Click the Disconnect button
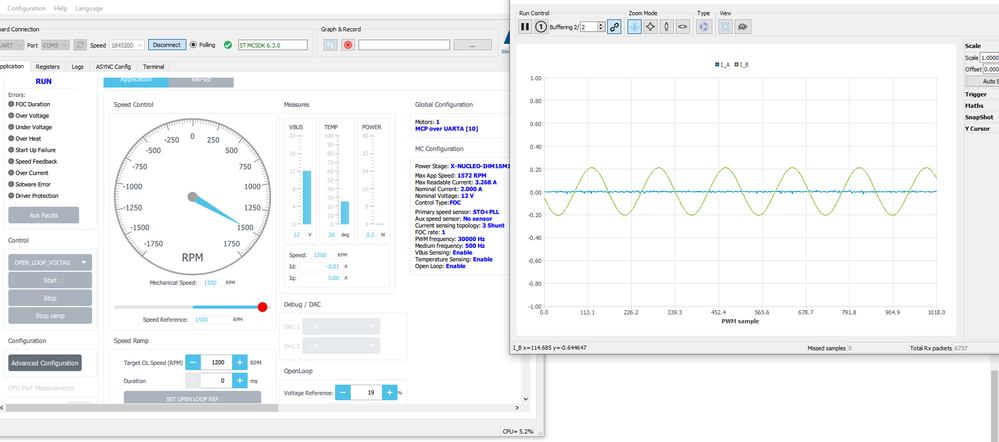Viewport: 999px width, 442px height. (x=167, y=45)
